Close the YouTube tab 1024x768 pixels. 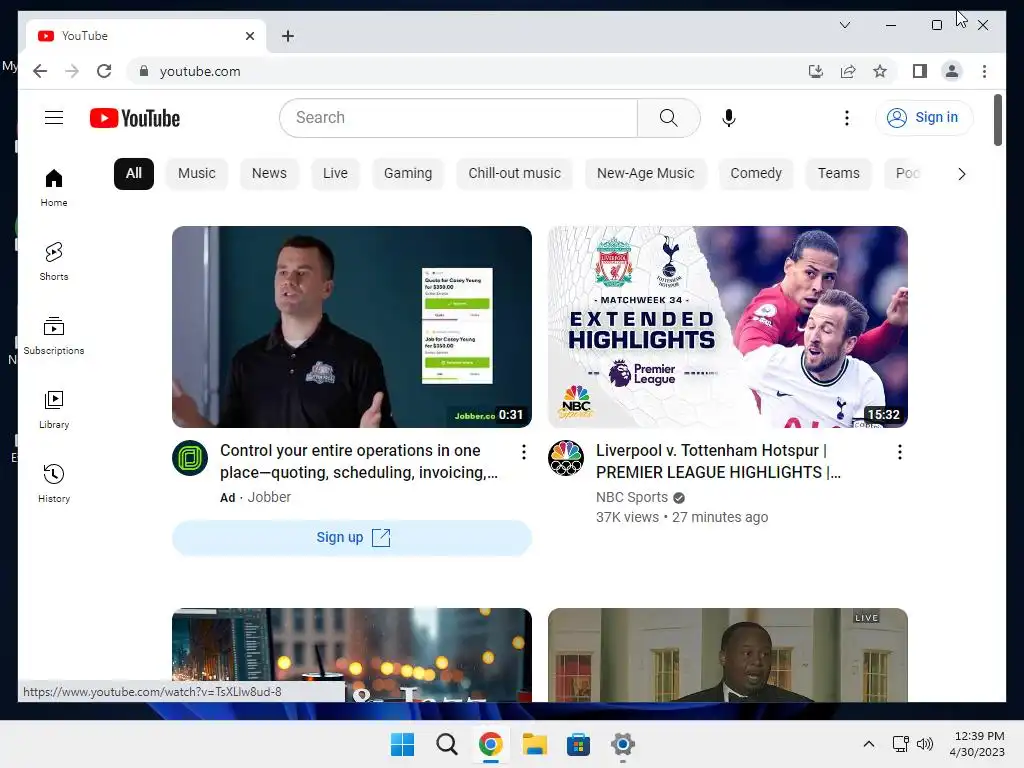[249, 36]
